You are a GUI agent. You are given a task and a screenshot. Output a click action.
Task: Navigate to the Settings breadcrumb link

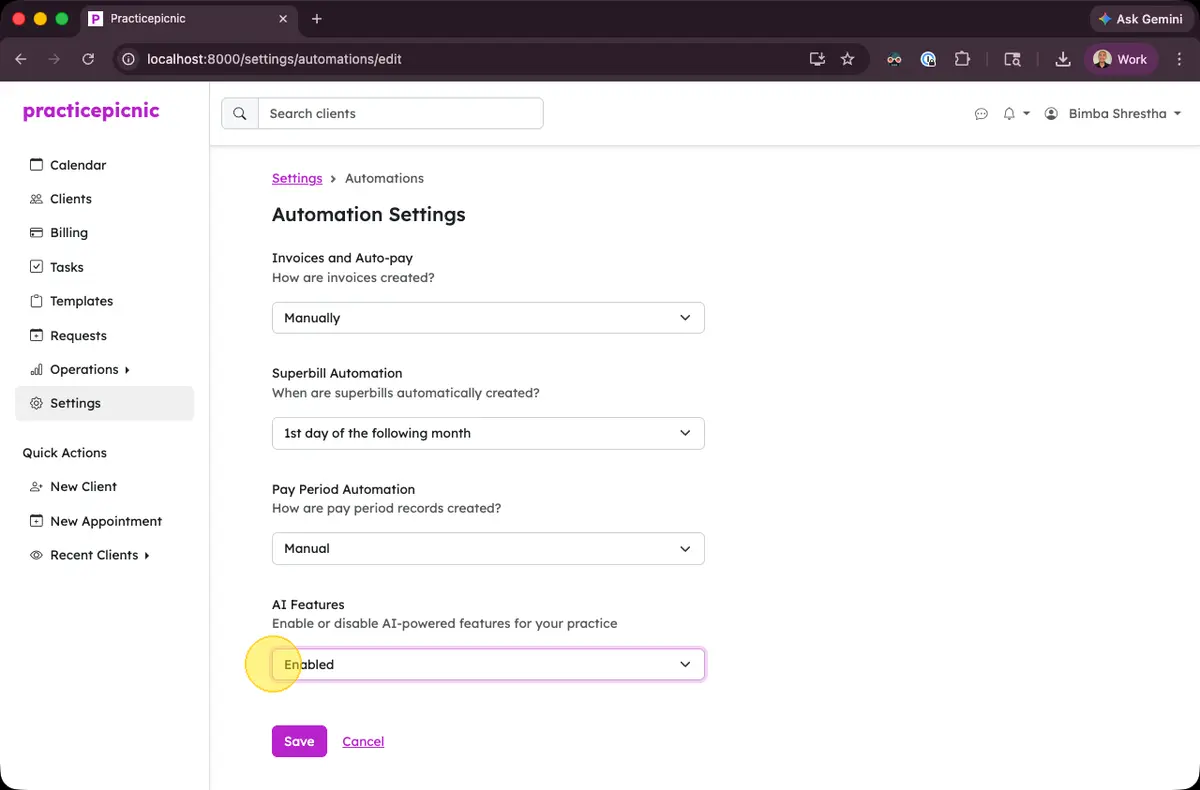tap(296, 178)
